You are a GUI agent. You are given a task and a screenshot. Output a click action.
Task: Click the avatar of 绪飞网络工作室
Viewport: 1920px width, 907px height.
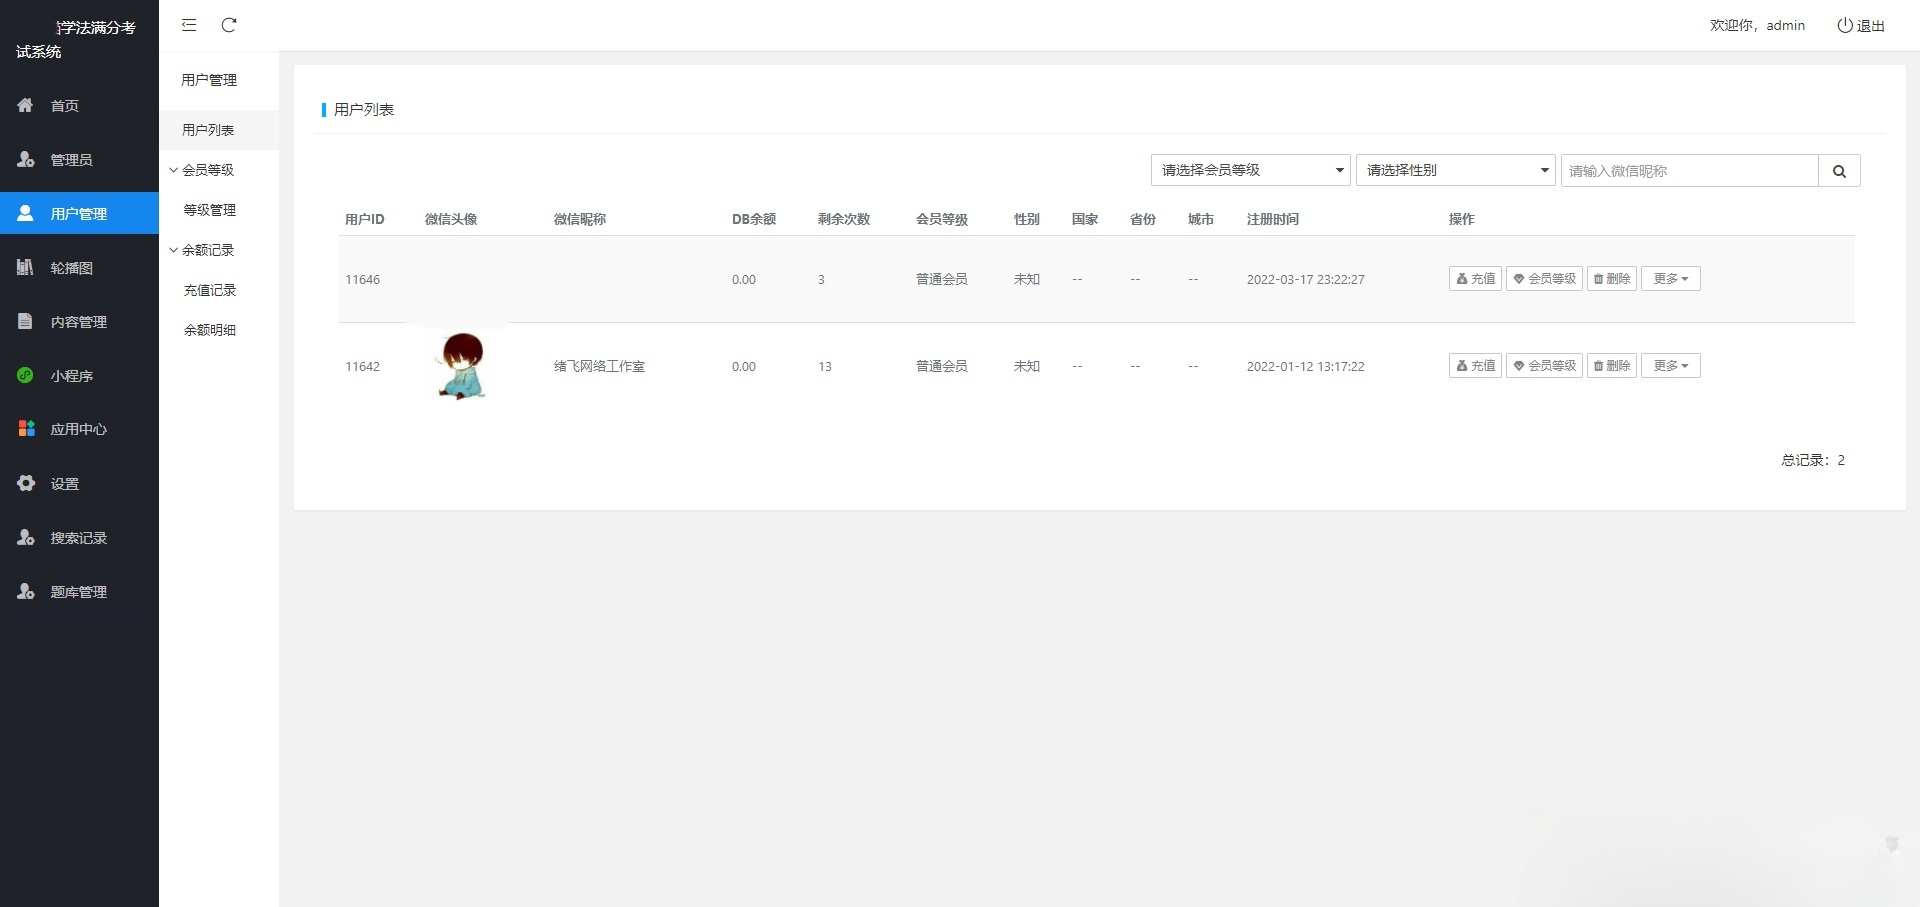(460, 366)
